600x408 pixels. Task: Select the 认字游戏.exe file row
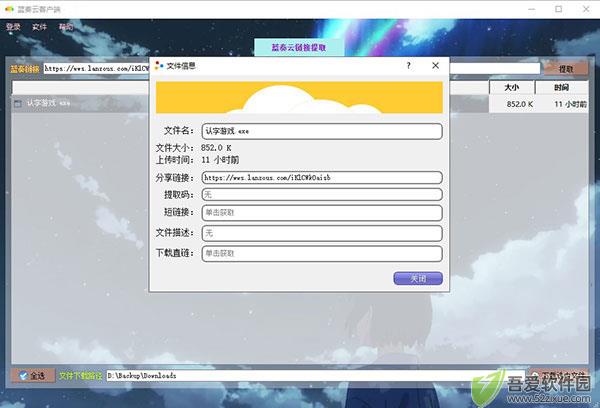[x=300, y=104]
